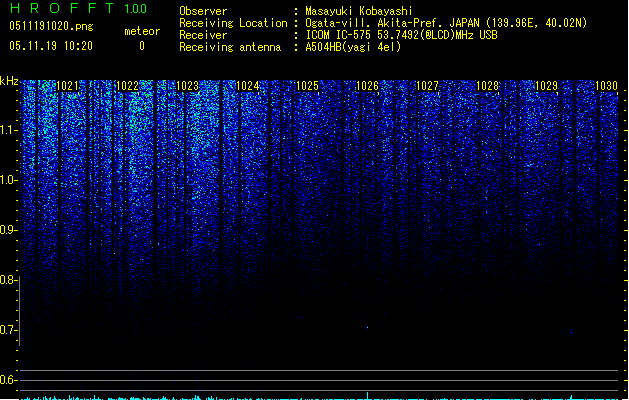Click the 0.9 frequency axis label
The image size is (629, 400).
(9, 230)
